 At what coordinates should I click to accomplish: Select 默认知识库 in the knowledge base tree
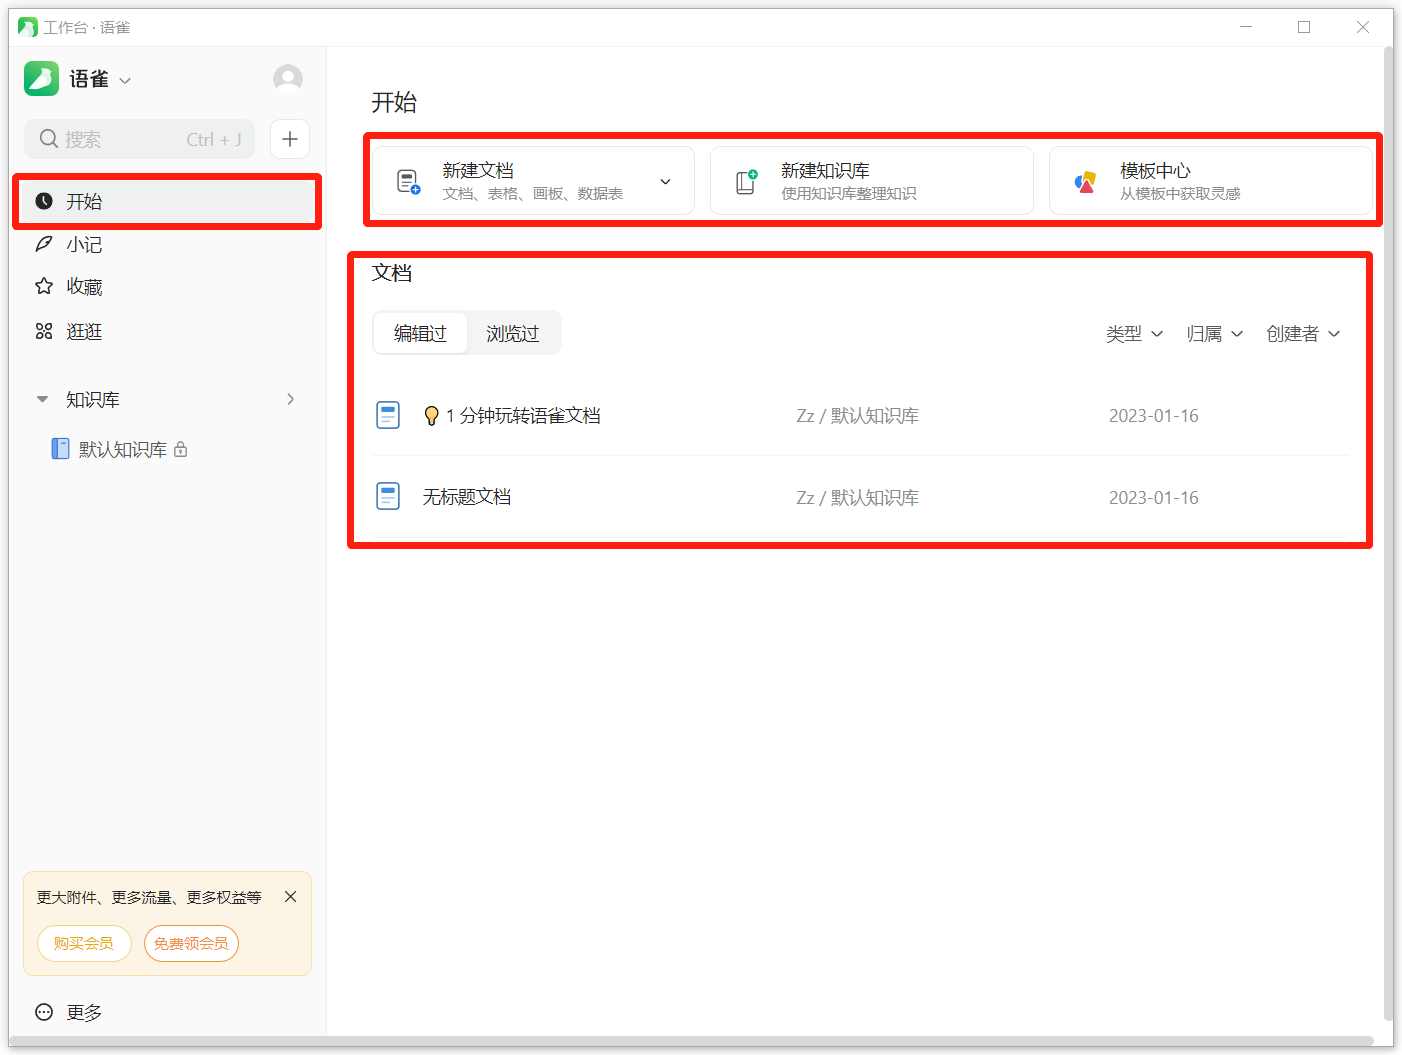[x=123, y=450]
